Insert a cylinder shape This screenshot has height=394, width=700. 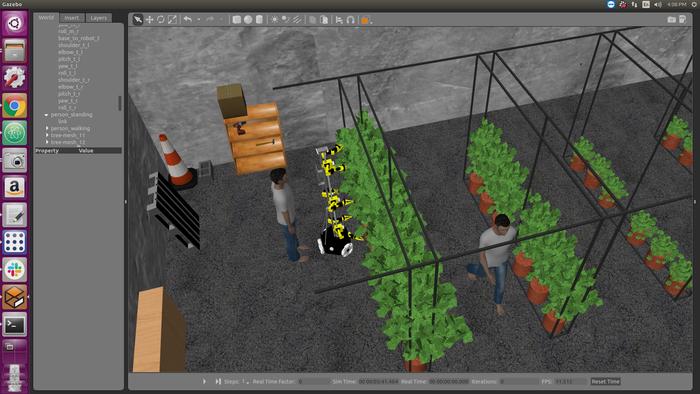259,20
